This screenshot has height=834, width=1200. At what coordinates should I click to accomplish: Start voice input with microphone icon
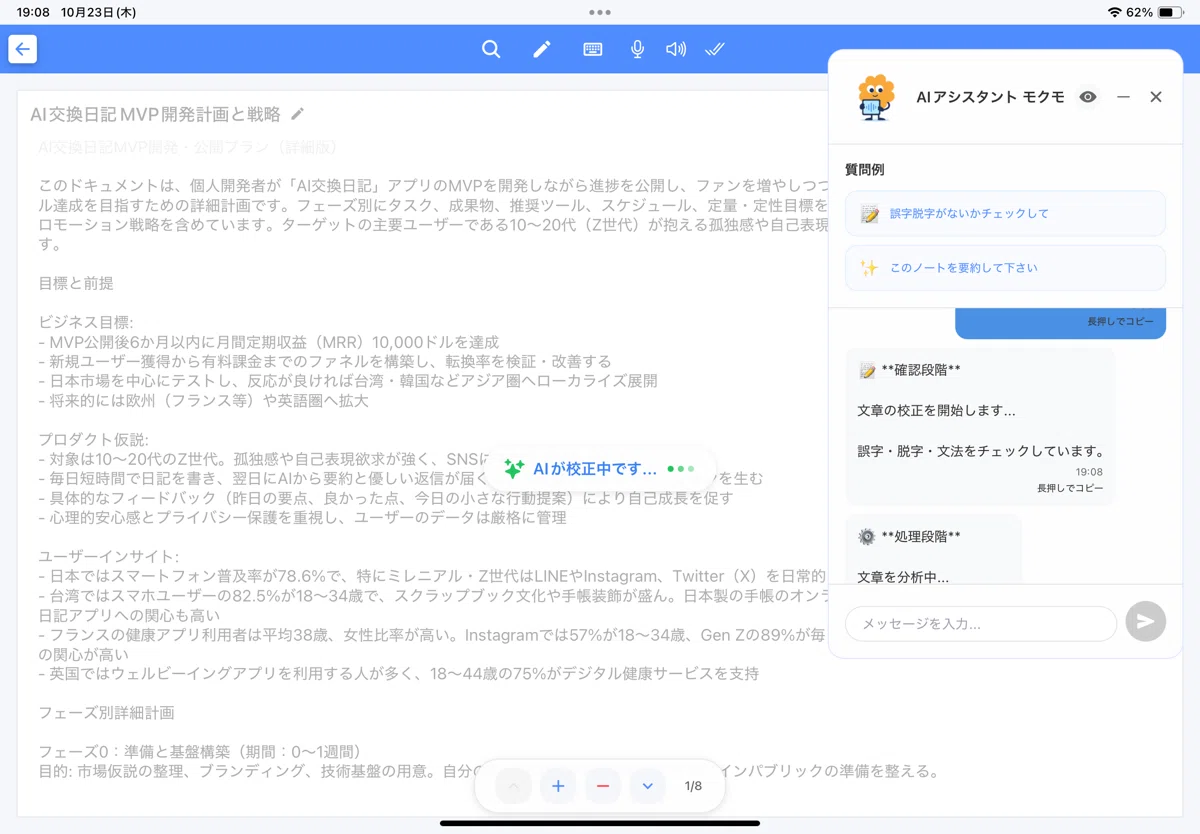pyautogui.click(x=637, y=49)
